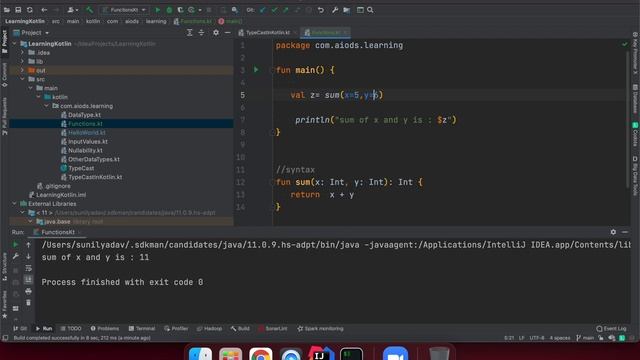
Task: Click the Rollback undo icon
Action: click(321, 10)
